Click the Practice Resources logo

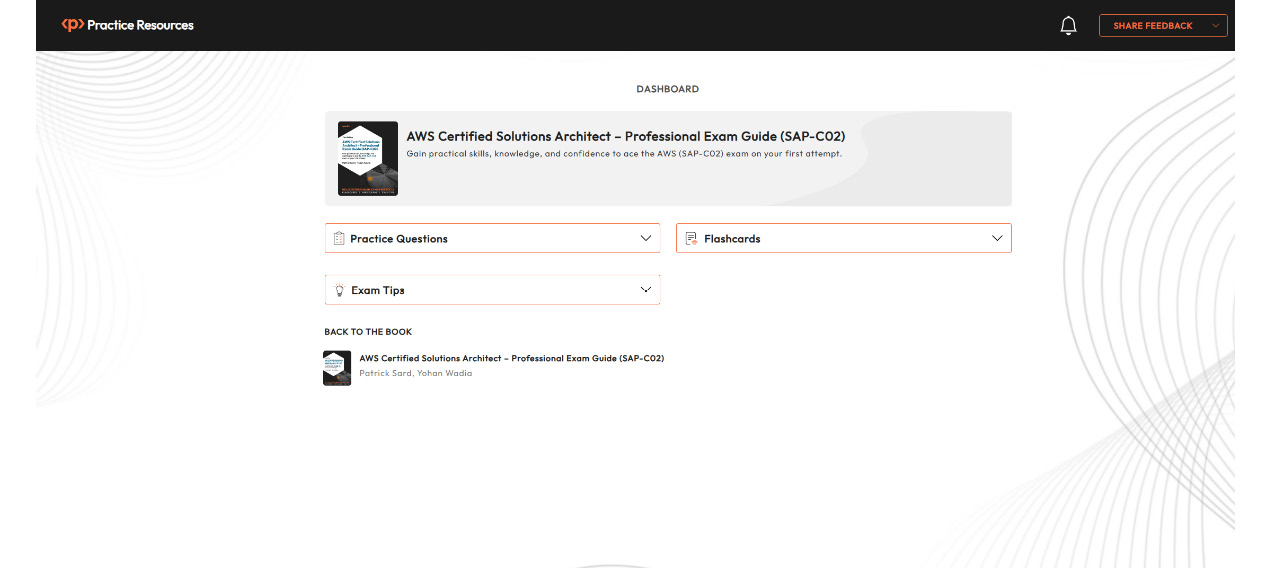[127, 25]
